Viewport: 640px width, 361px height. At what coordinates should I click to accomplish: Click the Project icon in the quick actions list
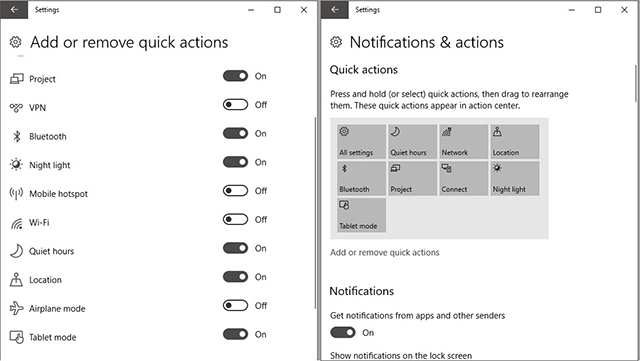(x=16, y=78)
